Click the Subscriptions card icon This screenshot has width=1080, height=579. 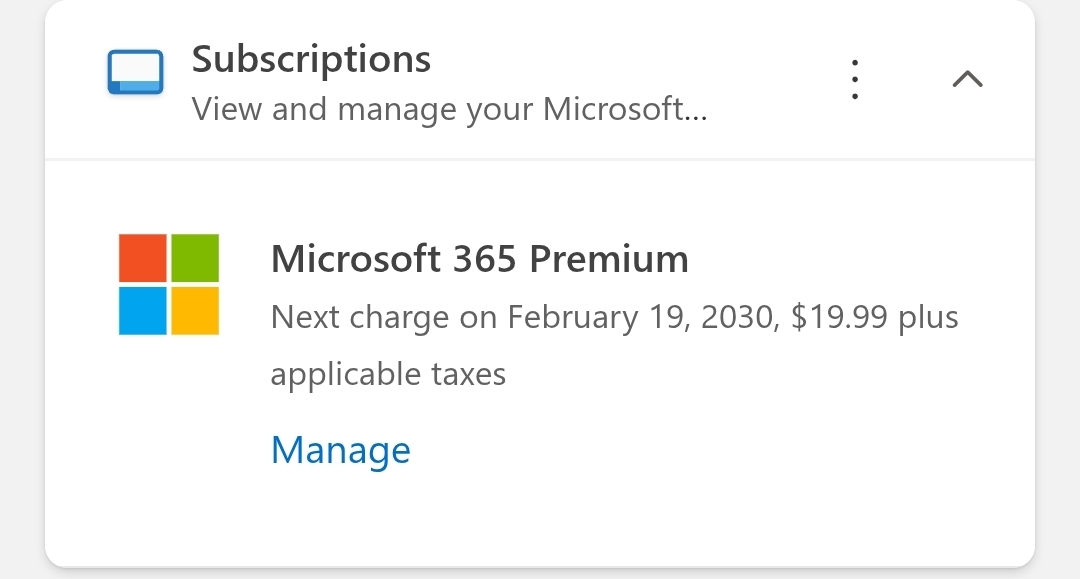(x=135, y=73)
